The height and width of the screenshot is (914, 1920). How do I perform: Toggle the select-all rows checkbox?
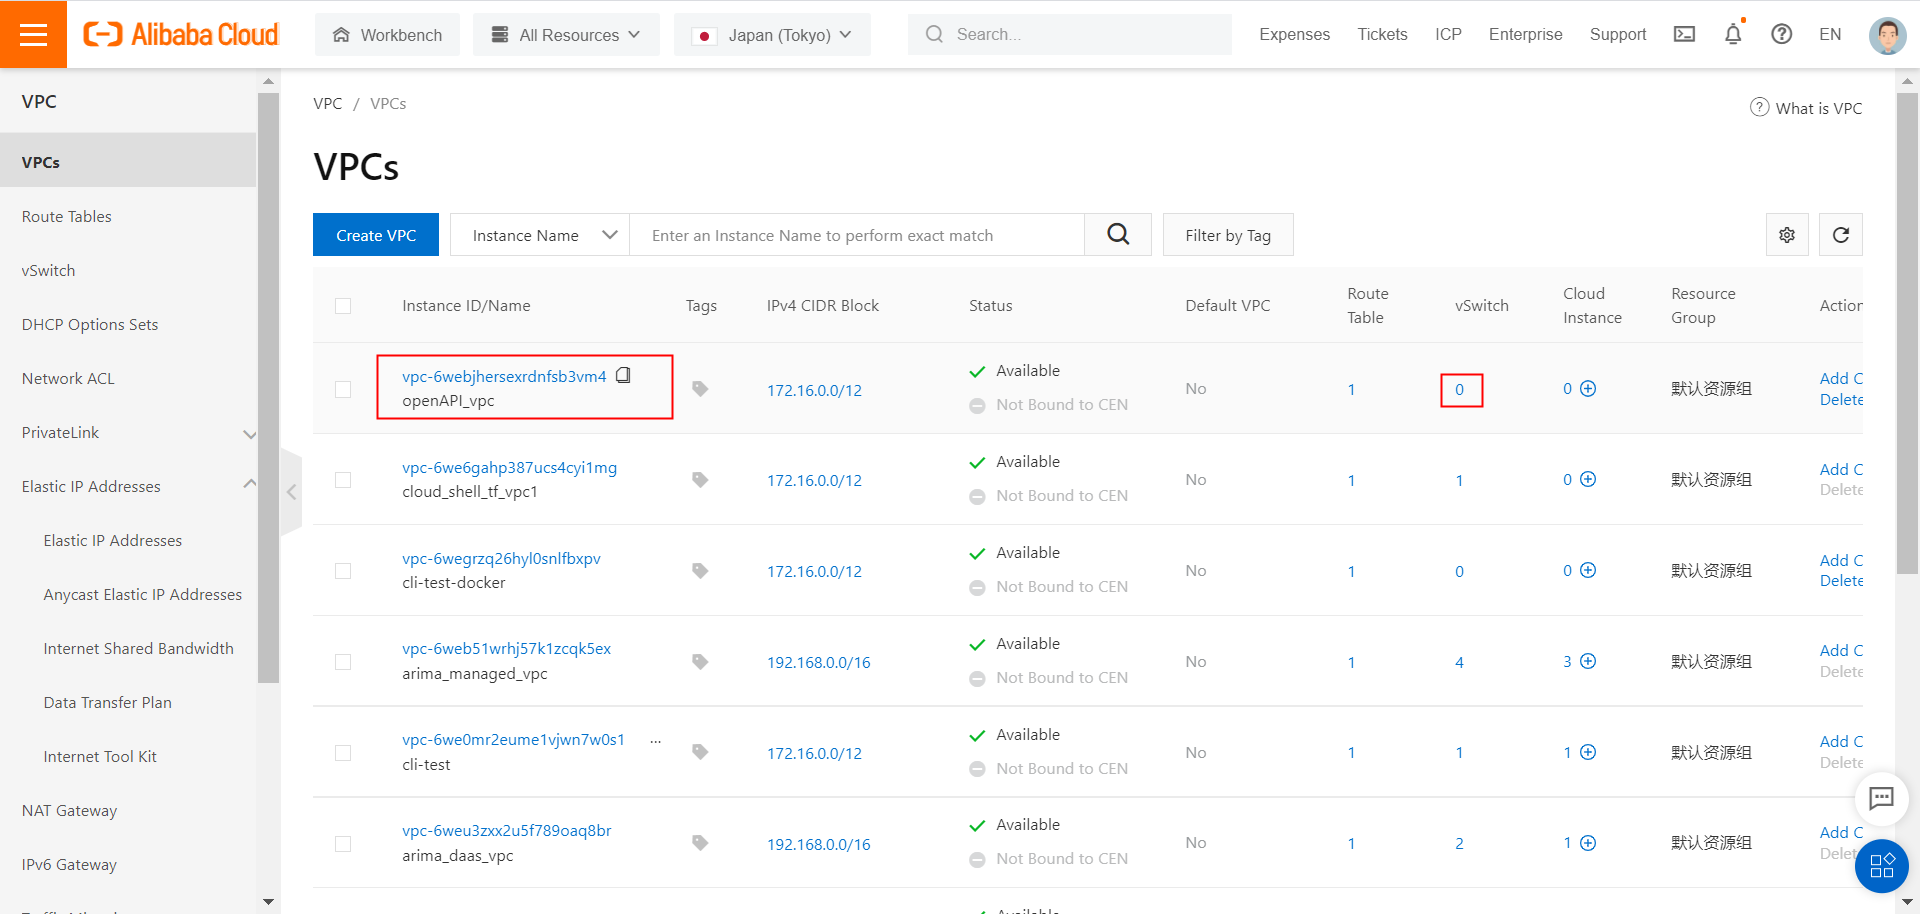pyautogui.click(x=343, y=306)
